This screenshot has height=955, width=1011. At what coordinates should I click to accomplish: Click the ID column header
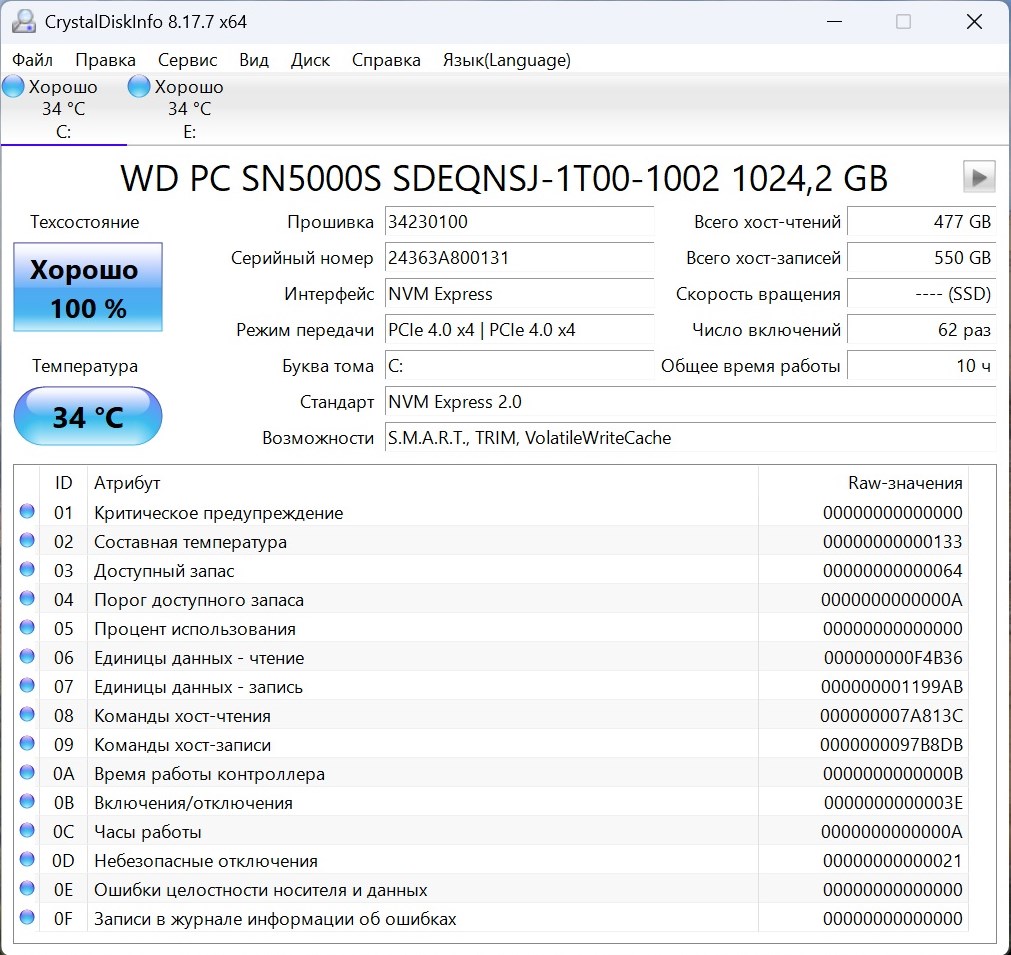click(x=63, y=483)
